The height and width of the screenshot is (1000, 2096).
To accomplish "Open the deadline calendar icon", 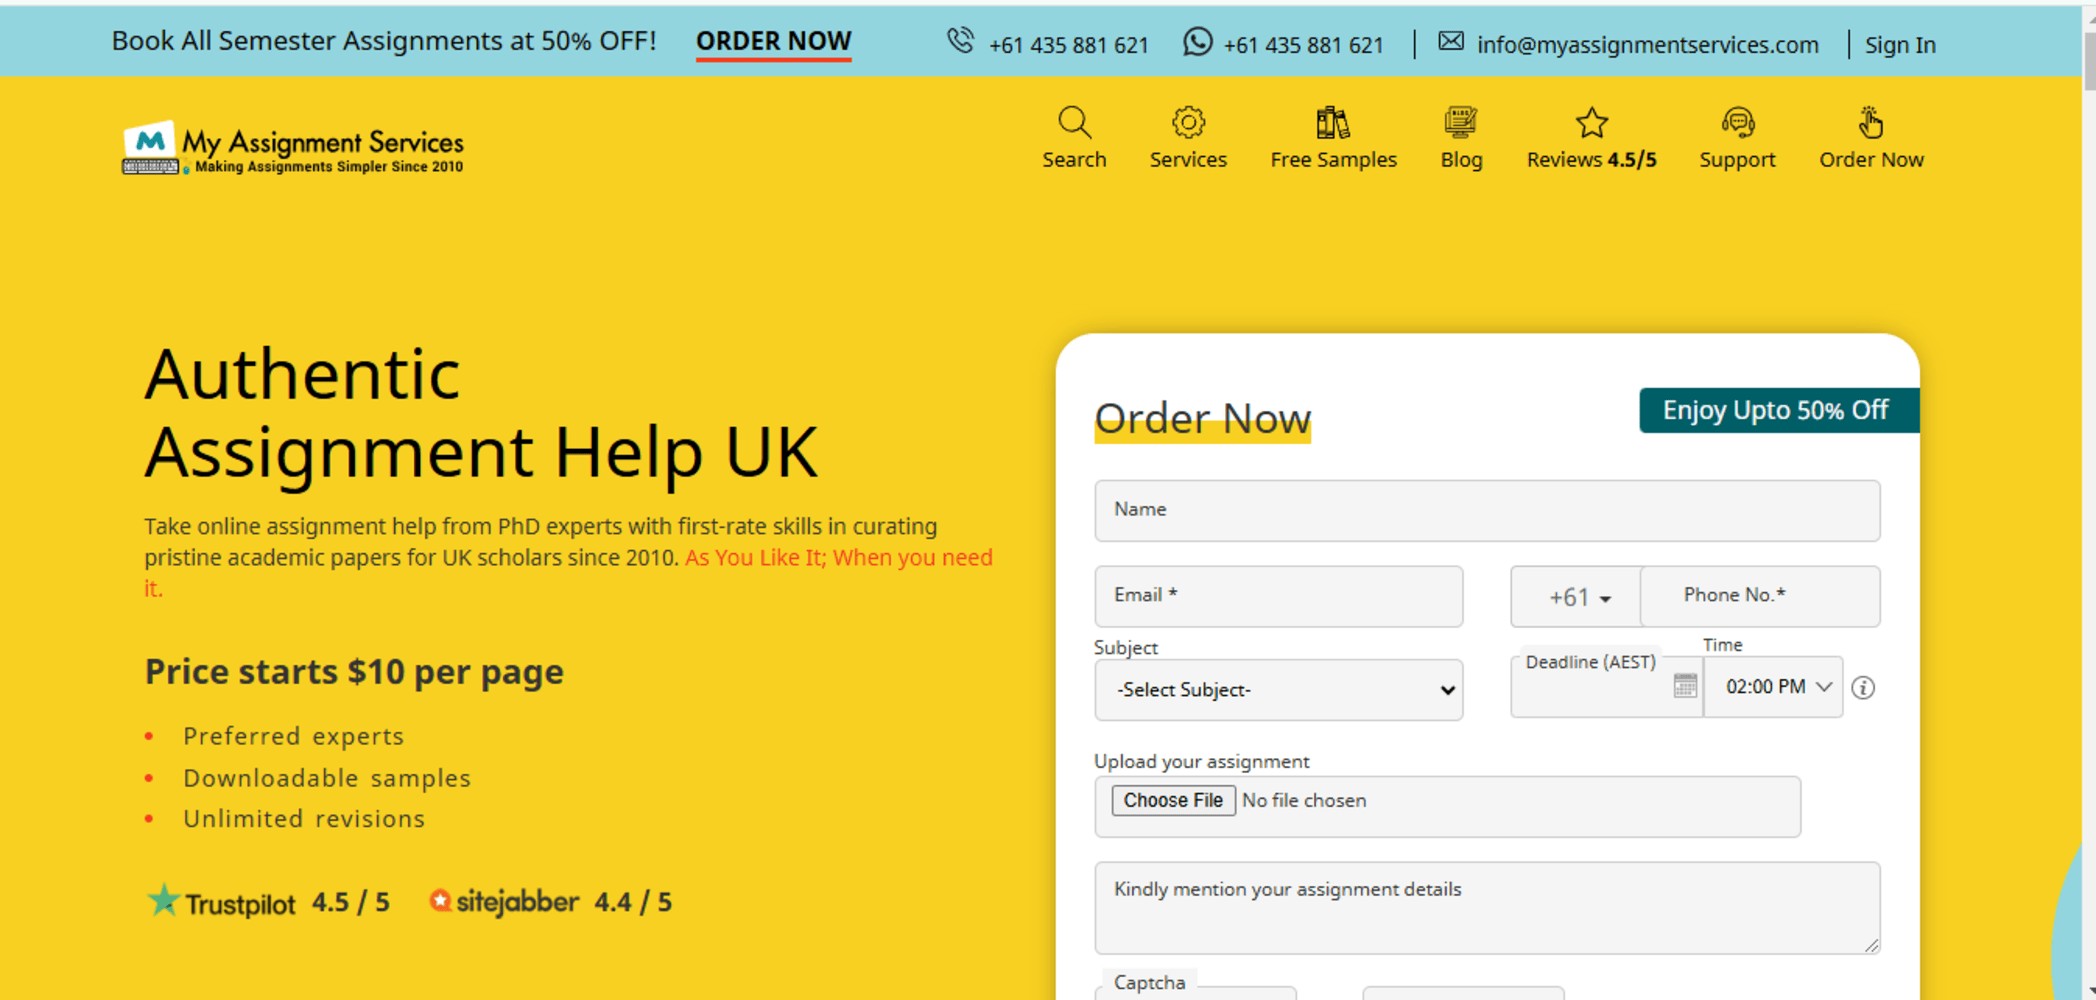I will click(x=1685, y=686).
